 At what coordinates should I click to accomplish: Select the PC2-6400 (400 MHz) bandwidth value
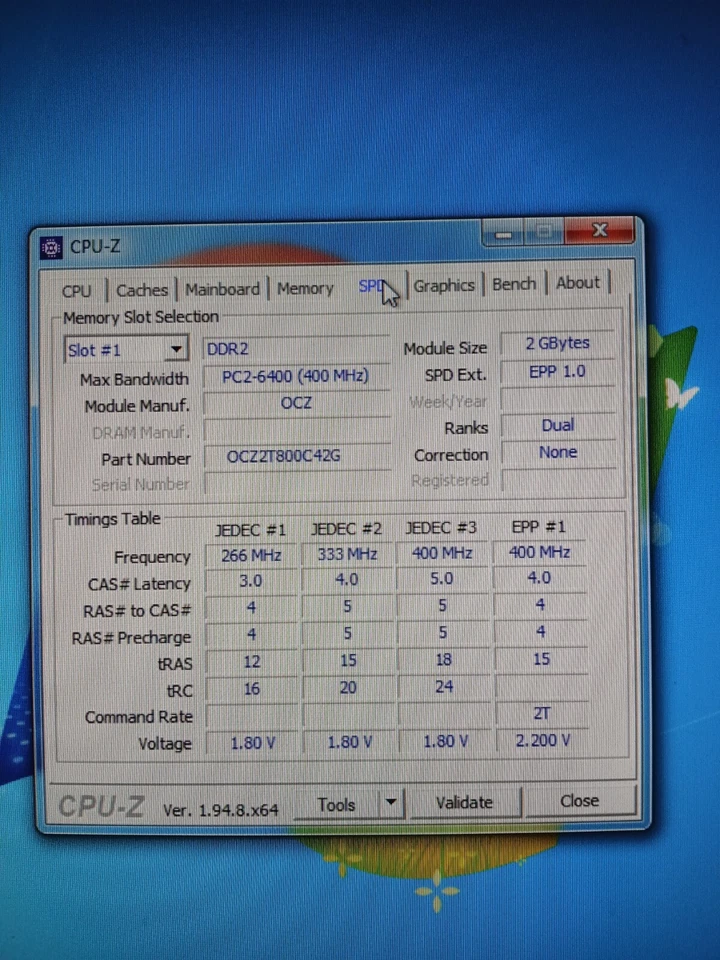[x=296, y=376]
